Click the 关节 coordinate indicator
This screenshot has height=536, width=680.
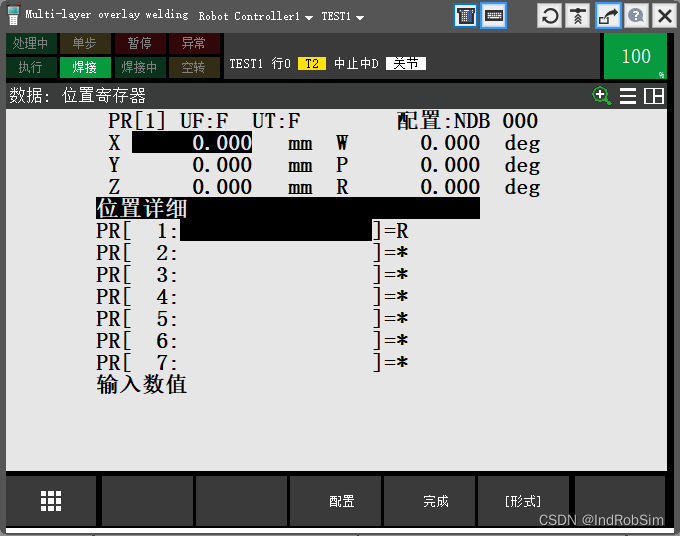(405, 64)
